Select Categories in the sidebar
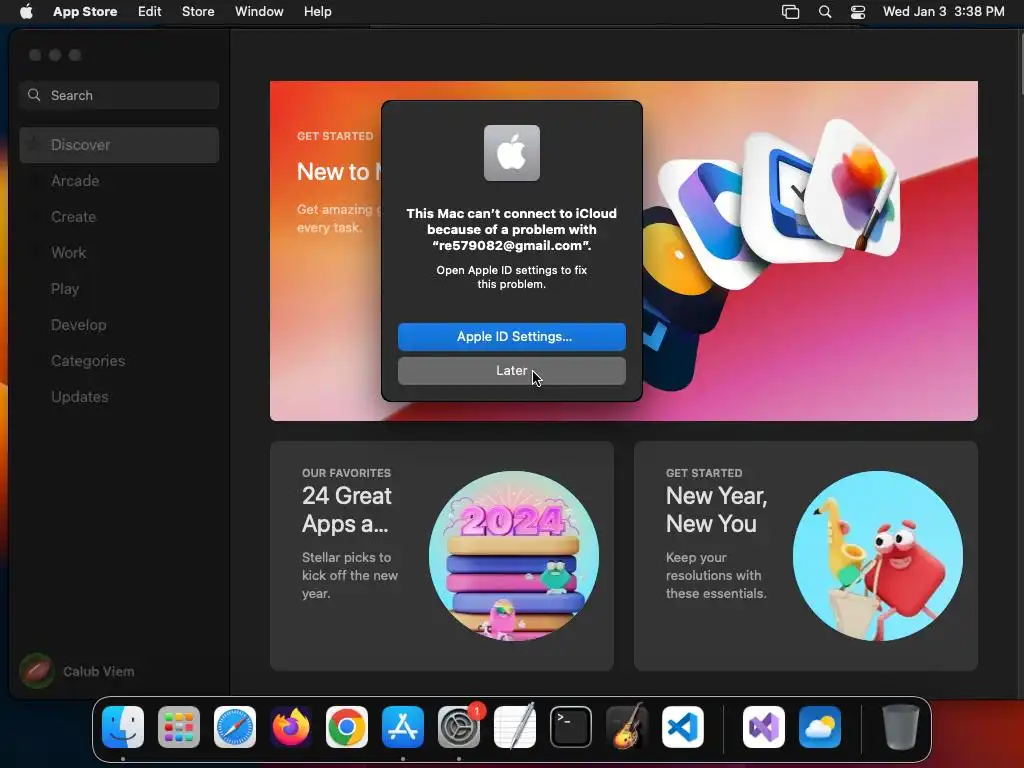The image size is (1024, 768). pos(119,360)
